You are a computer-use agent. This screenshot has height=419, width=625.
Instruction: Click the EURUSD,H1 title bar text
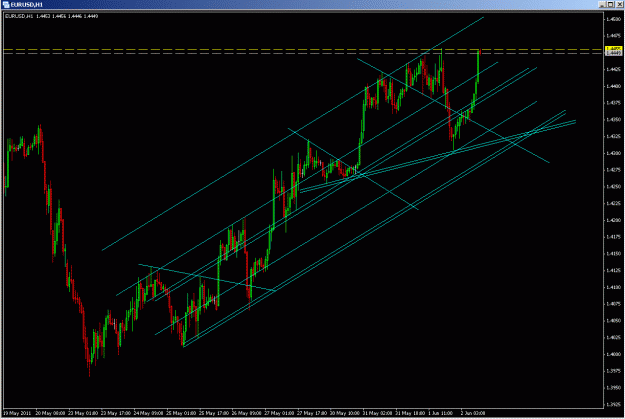(x=27, y=5)
